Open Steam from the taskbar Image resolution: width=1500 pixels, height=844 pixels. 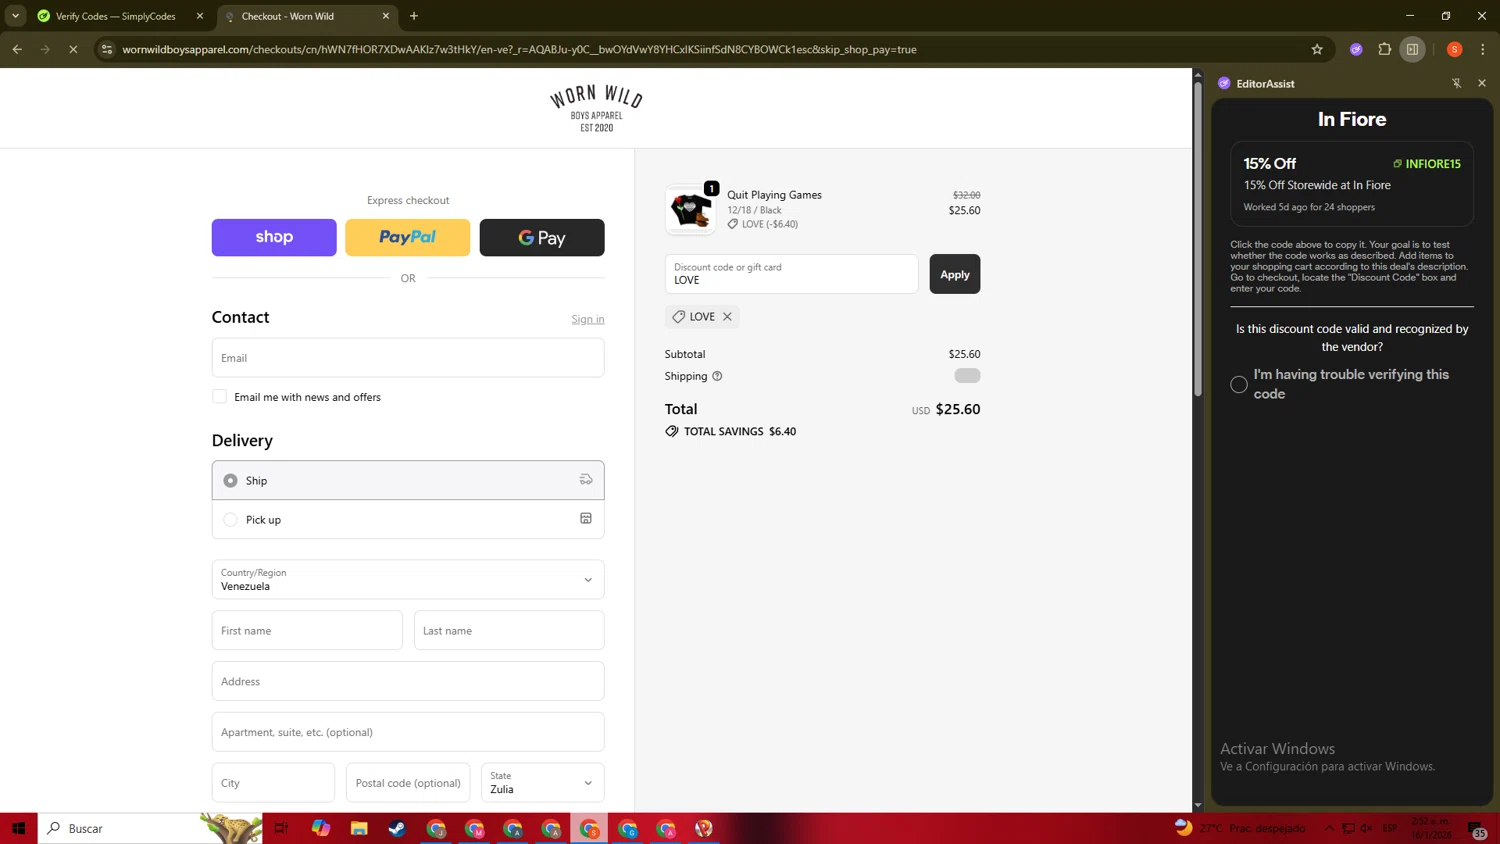[x=397, y=828]
